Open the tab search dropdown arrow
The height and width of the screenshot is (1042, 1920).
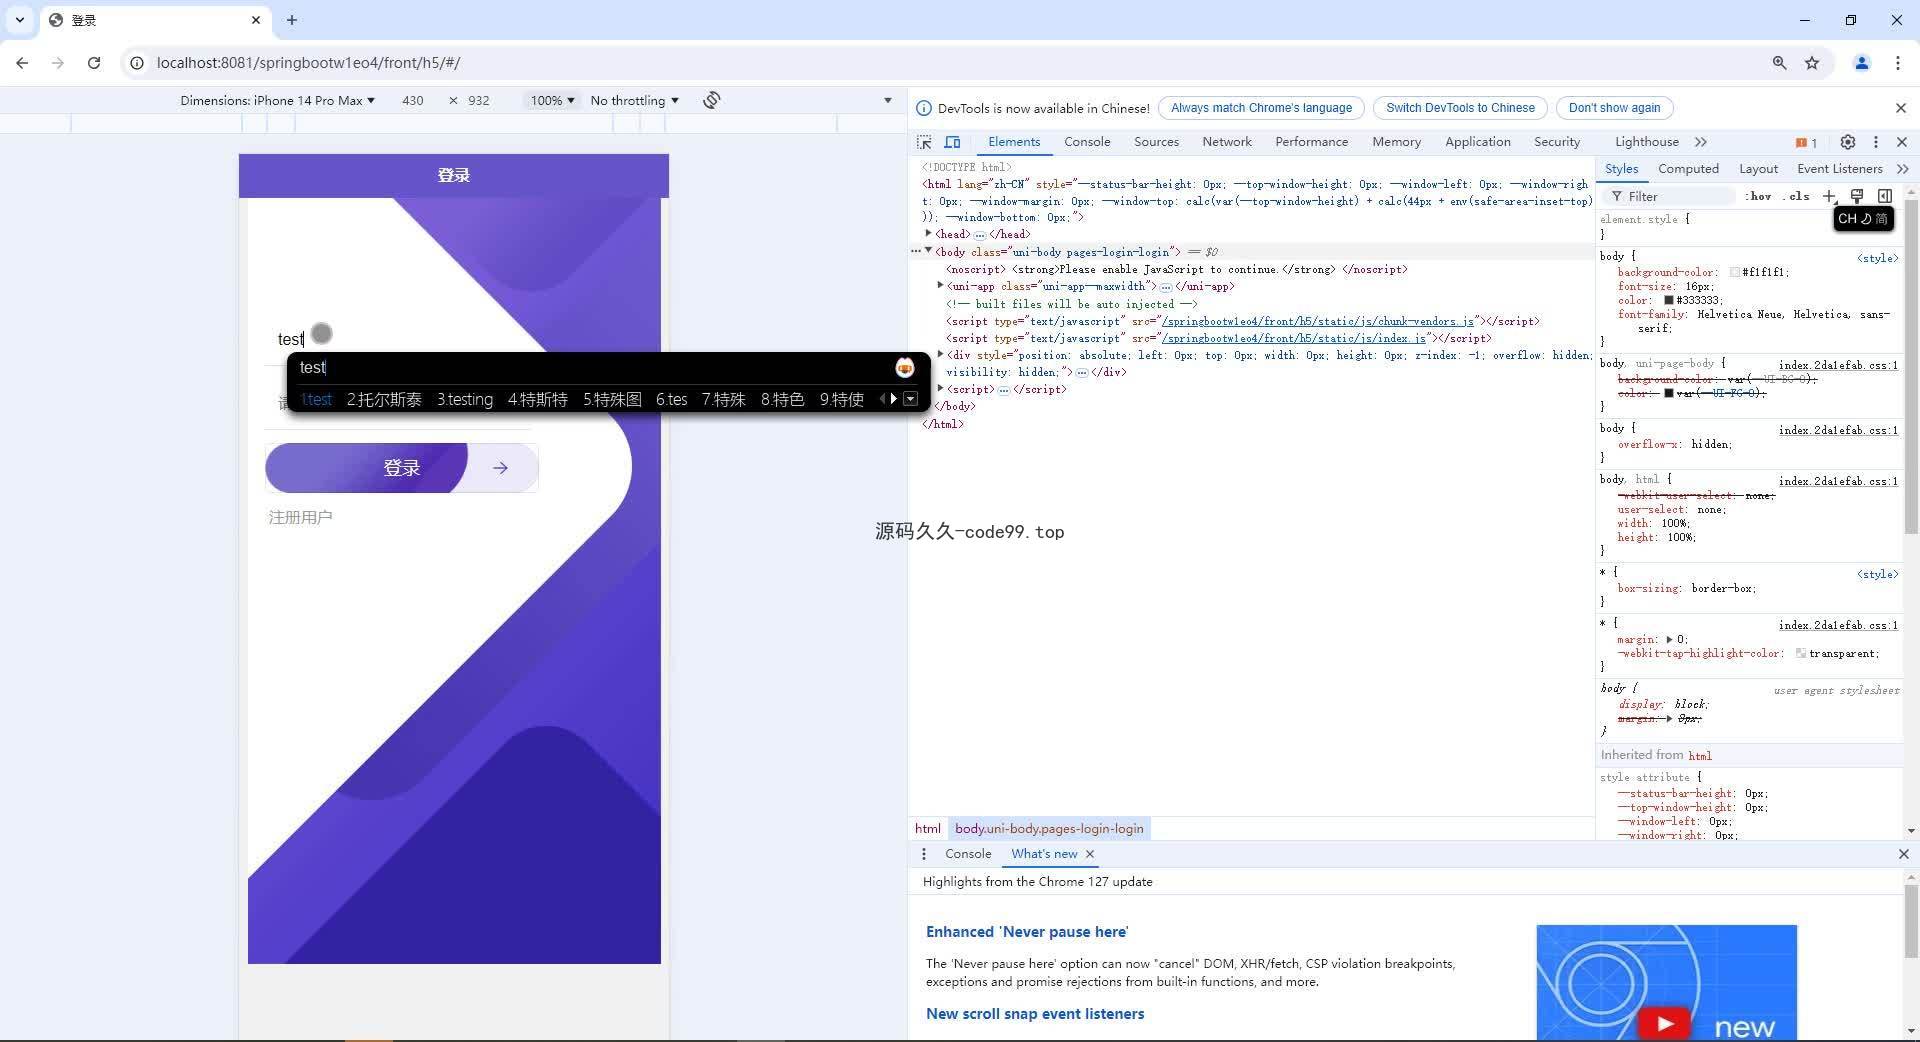point(20,20)
